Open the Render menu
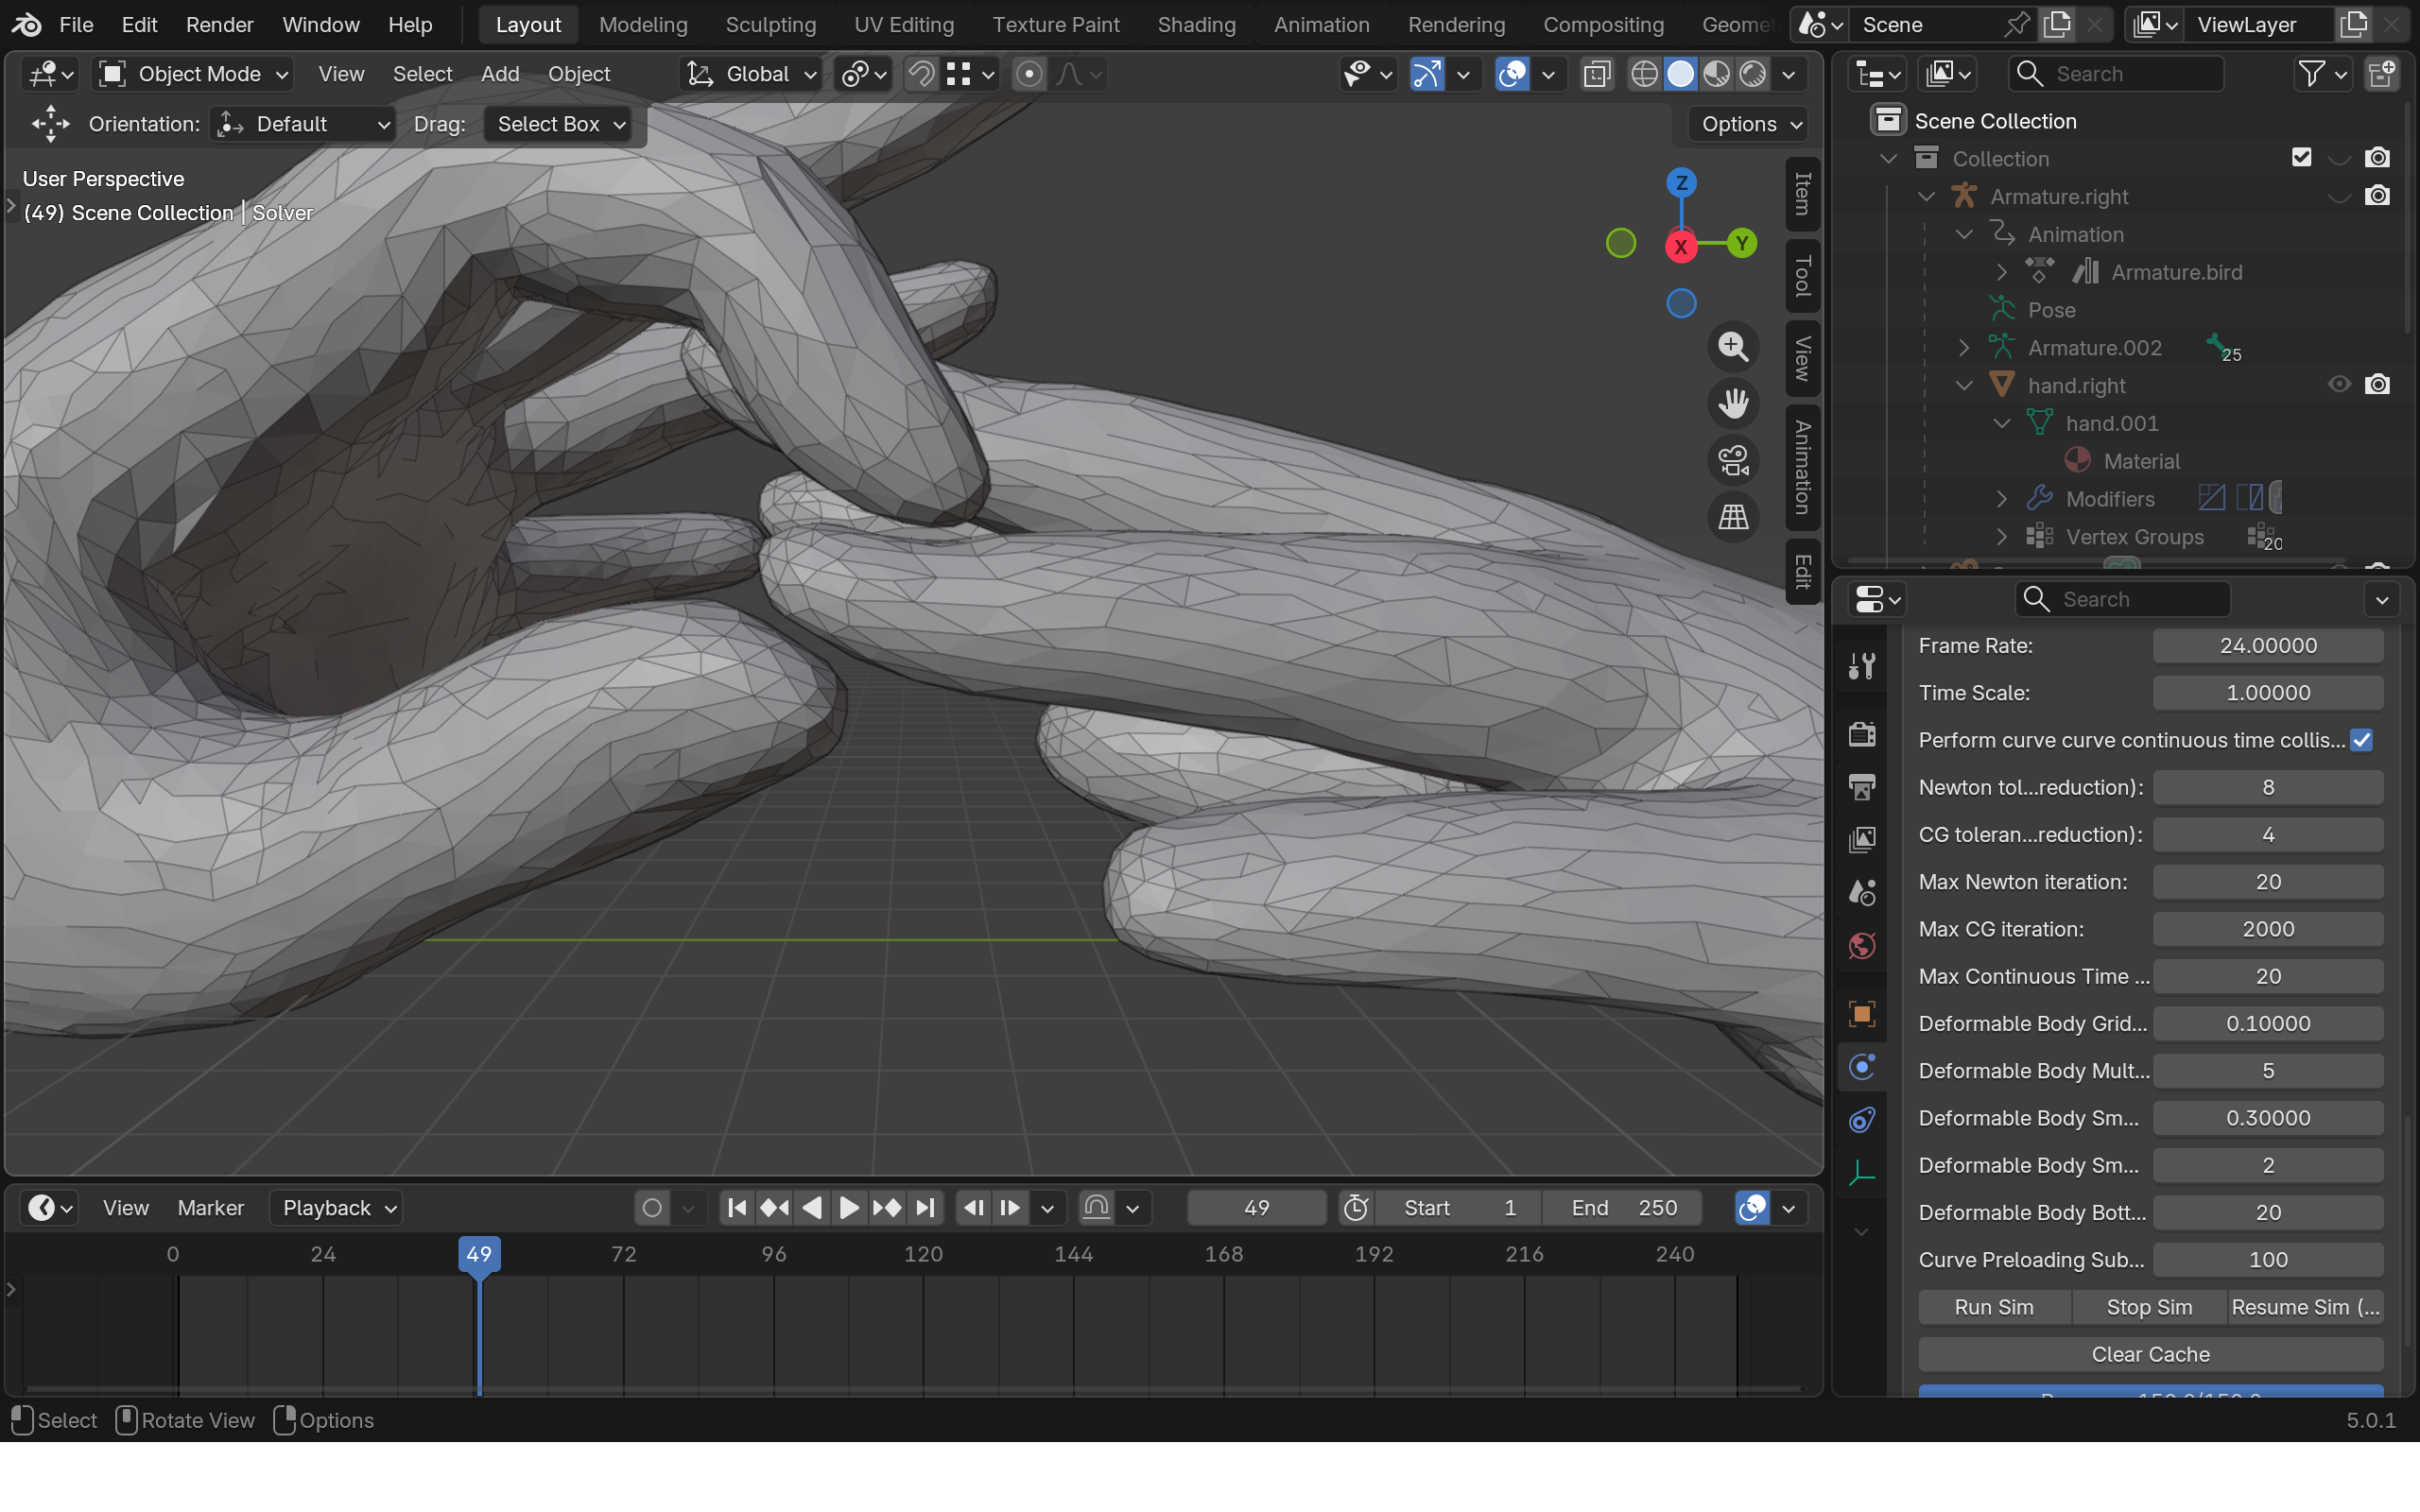This screenshot has height=1512, width=2420. point(219,25)
